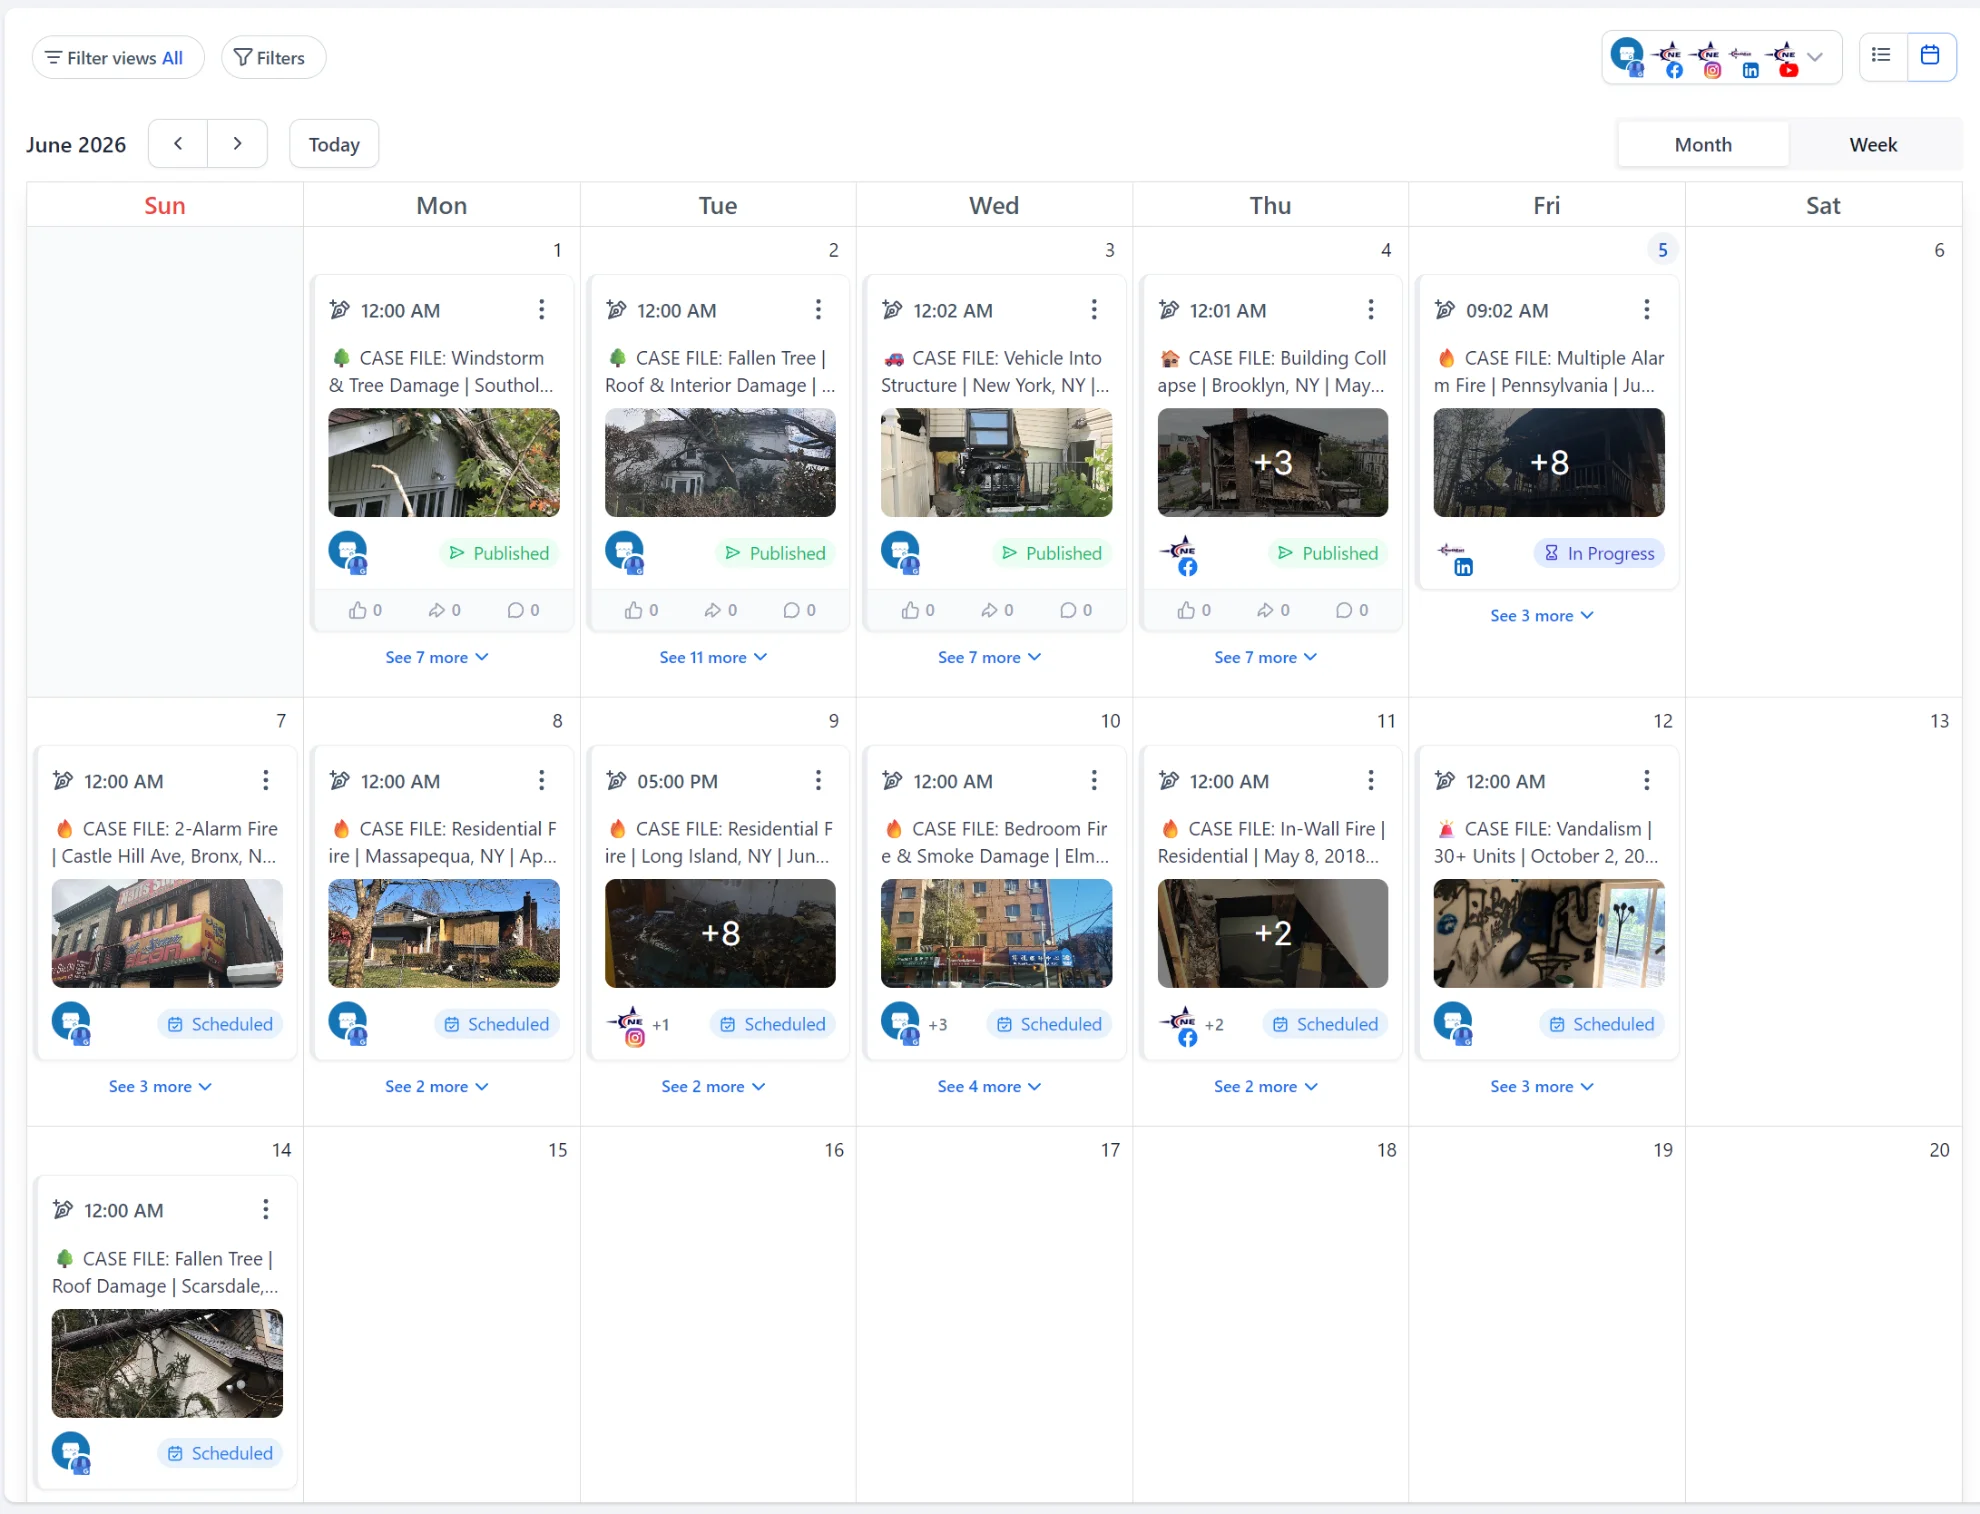Expand See 7 more on Monday June 1
Screen dimensions: 1980x1514
[x=437, y=657]
